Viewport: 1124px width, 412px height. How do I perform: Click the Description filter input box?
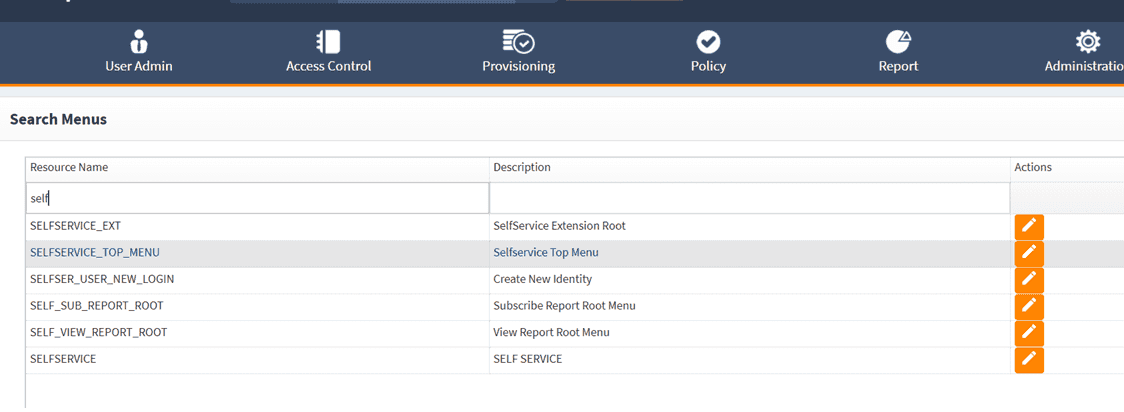[749, 198]
